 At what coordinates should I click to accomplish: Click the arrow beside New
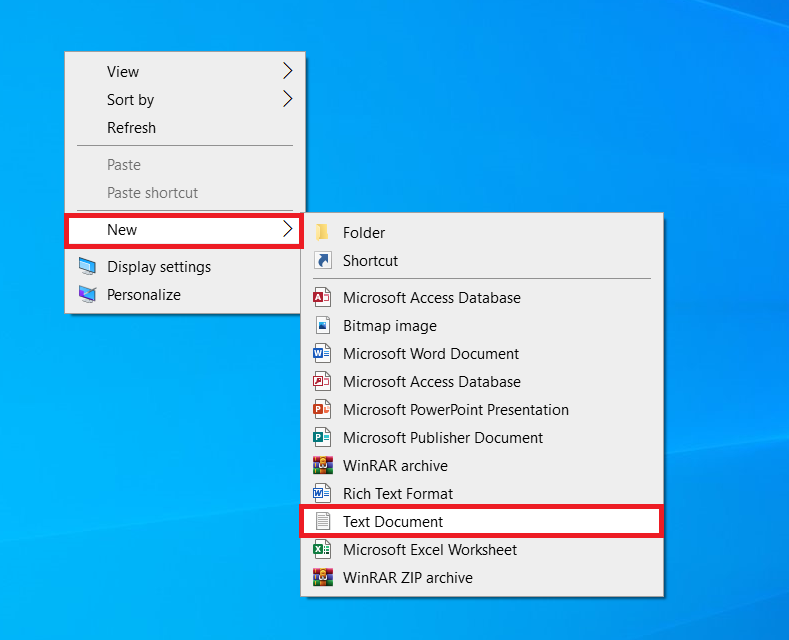click(x=287, y=230)
